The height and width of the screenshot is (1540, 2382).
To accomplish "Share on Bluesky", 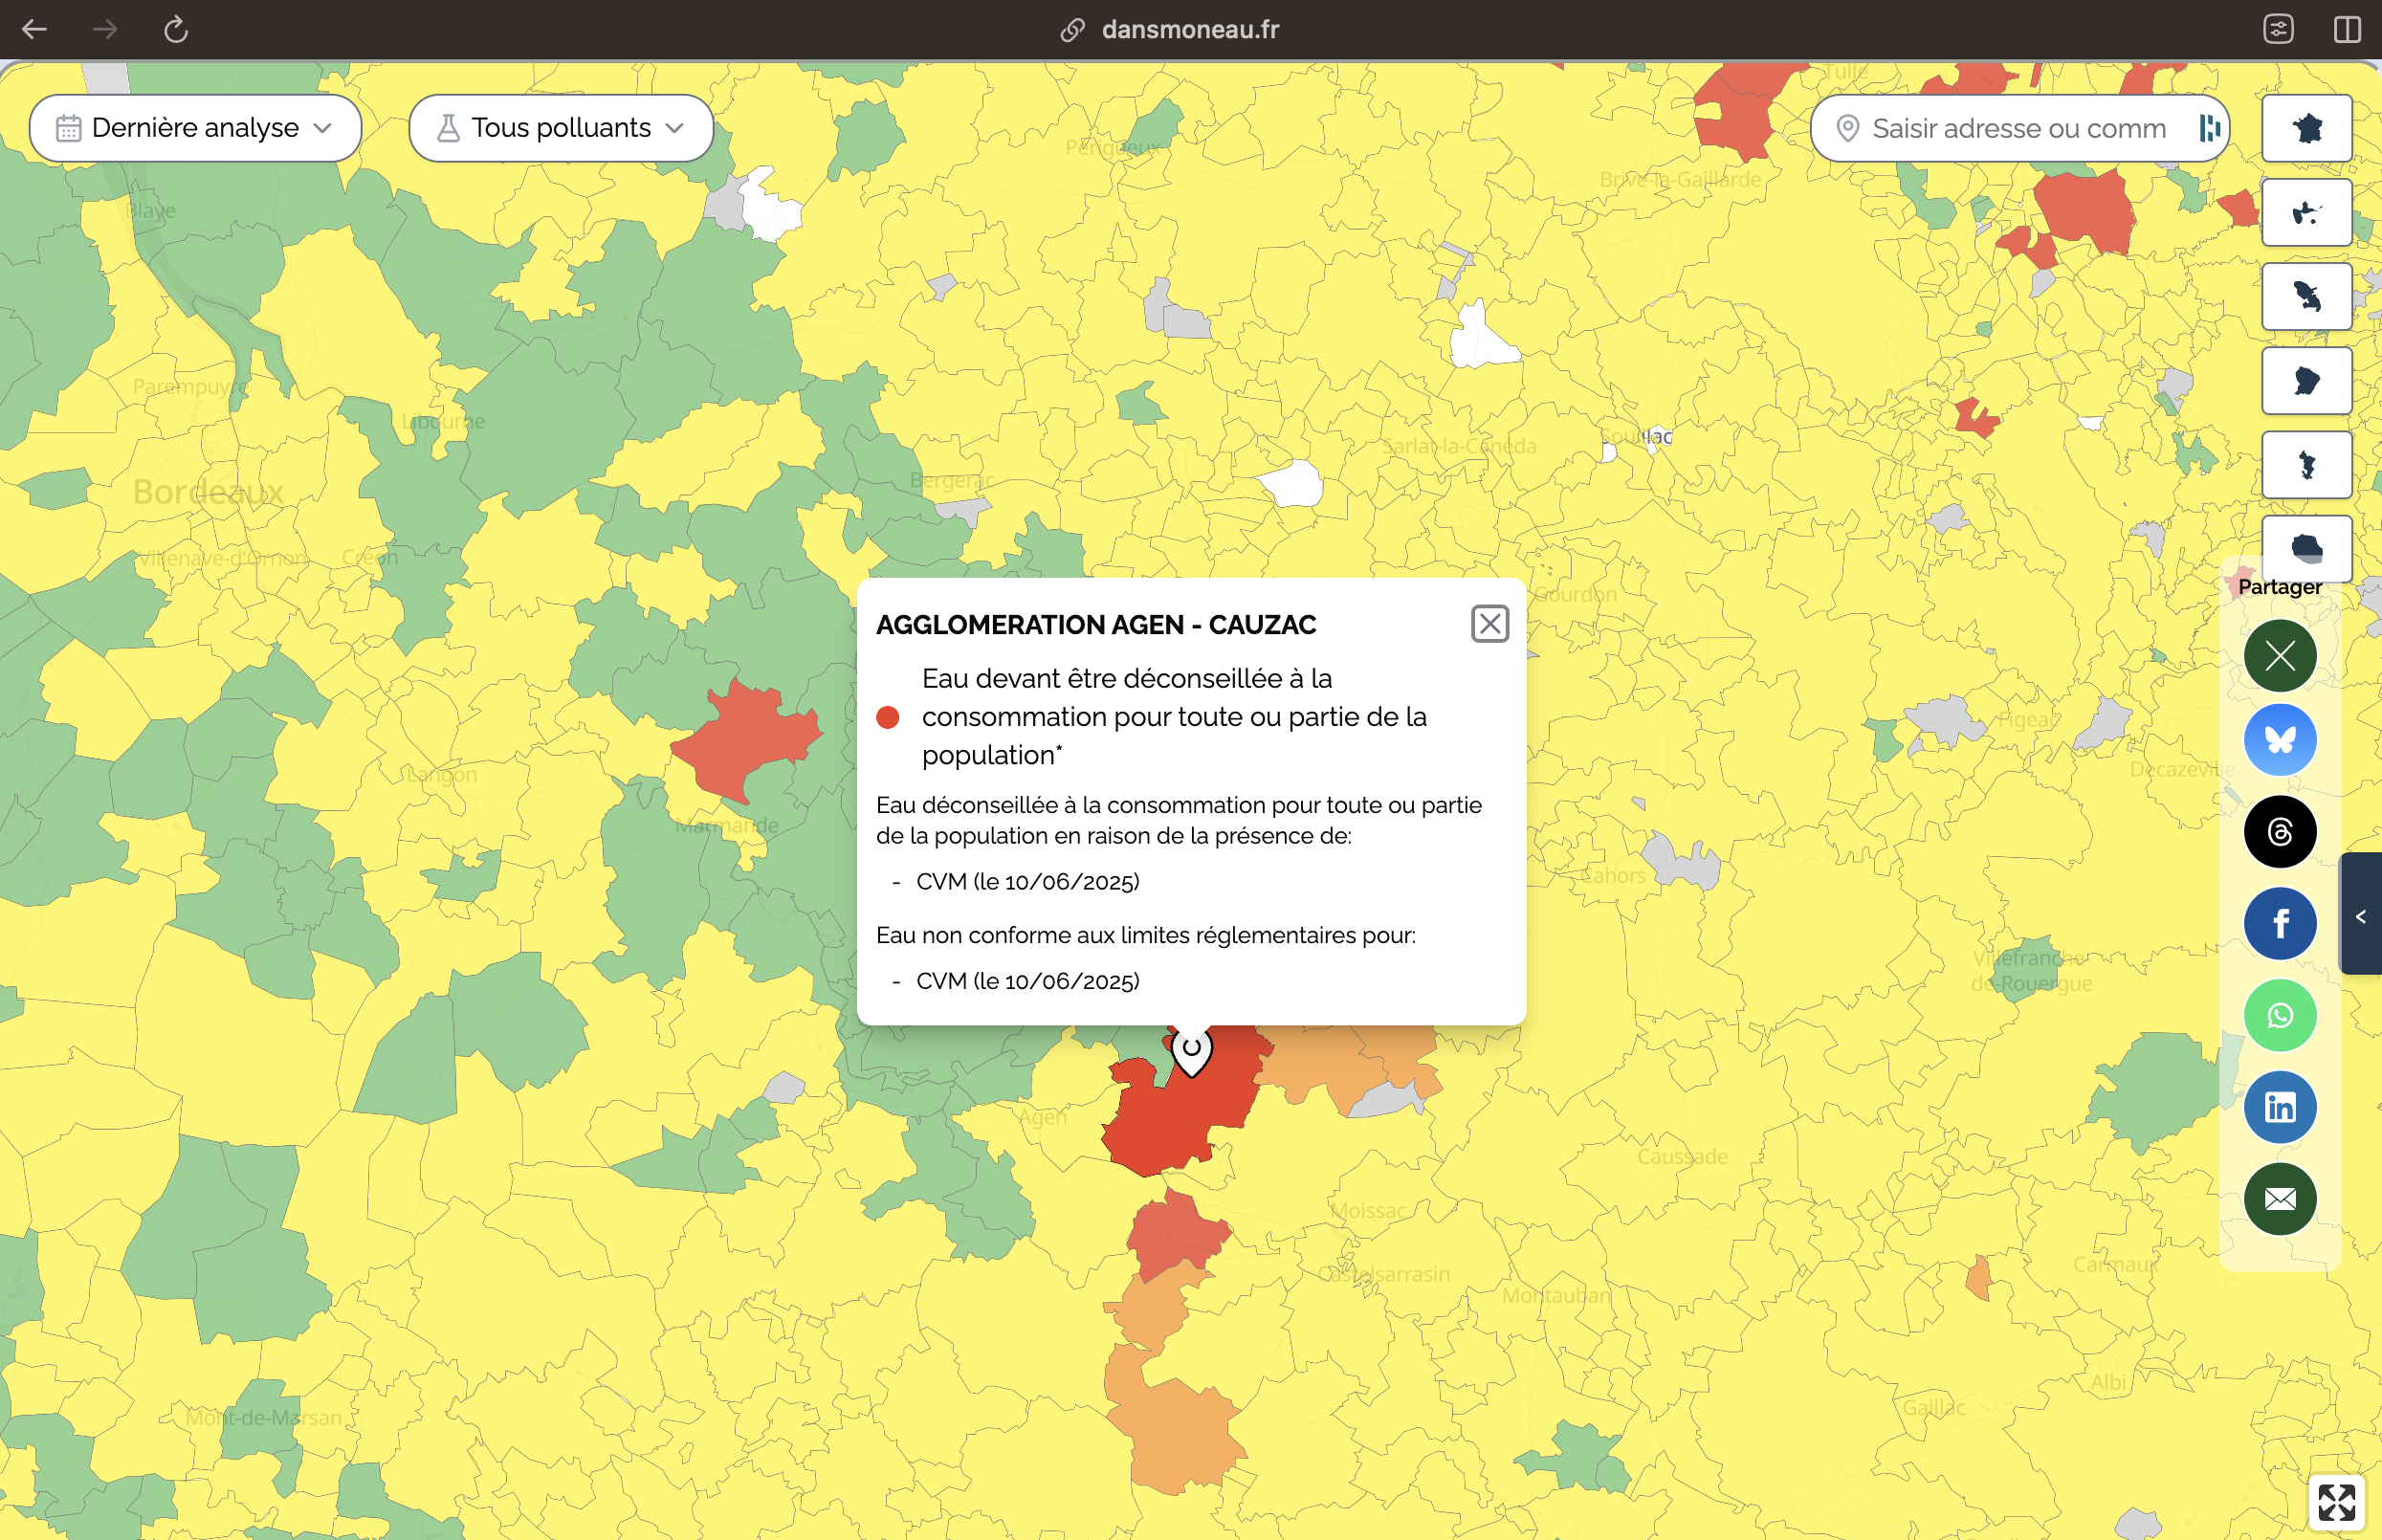I will [2280, 739].
